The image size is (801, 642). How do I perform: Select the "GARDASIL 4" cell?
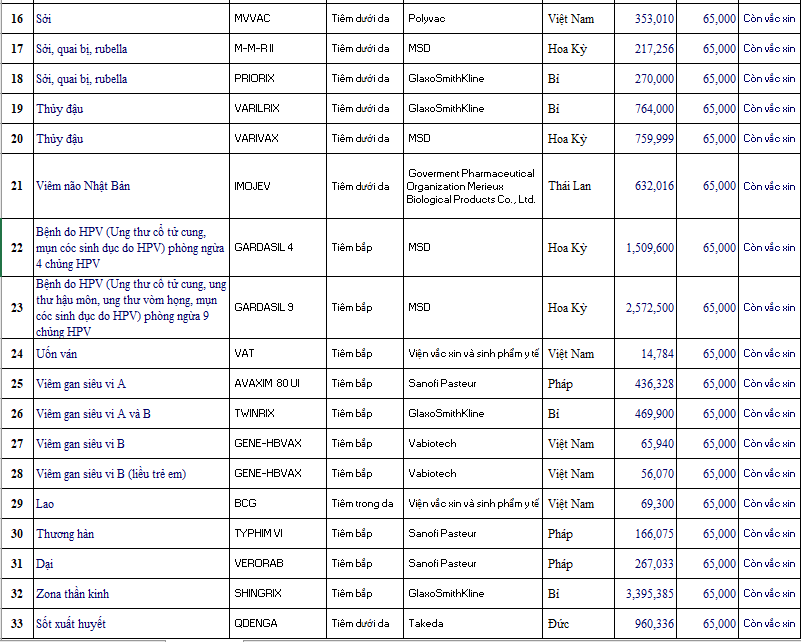pyautogui.click(x=278, y=248)
